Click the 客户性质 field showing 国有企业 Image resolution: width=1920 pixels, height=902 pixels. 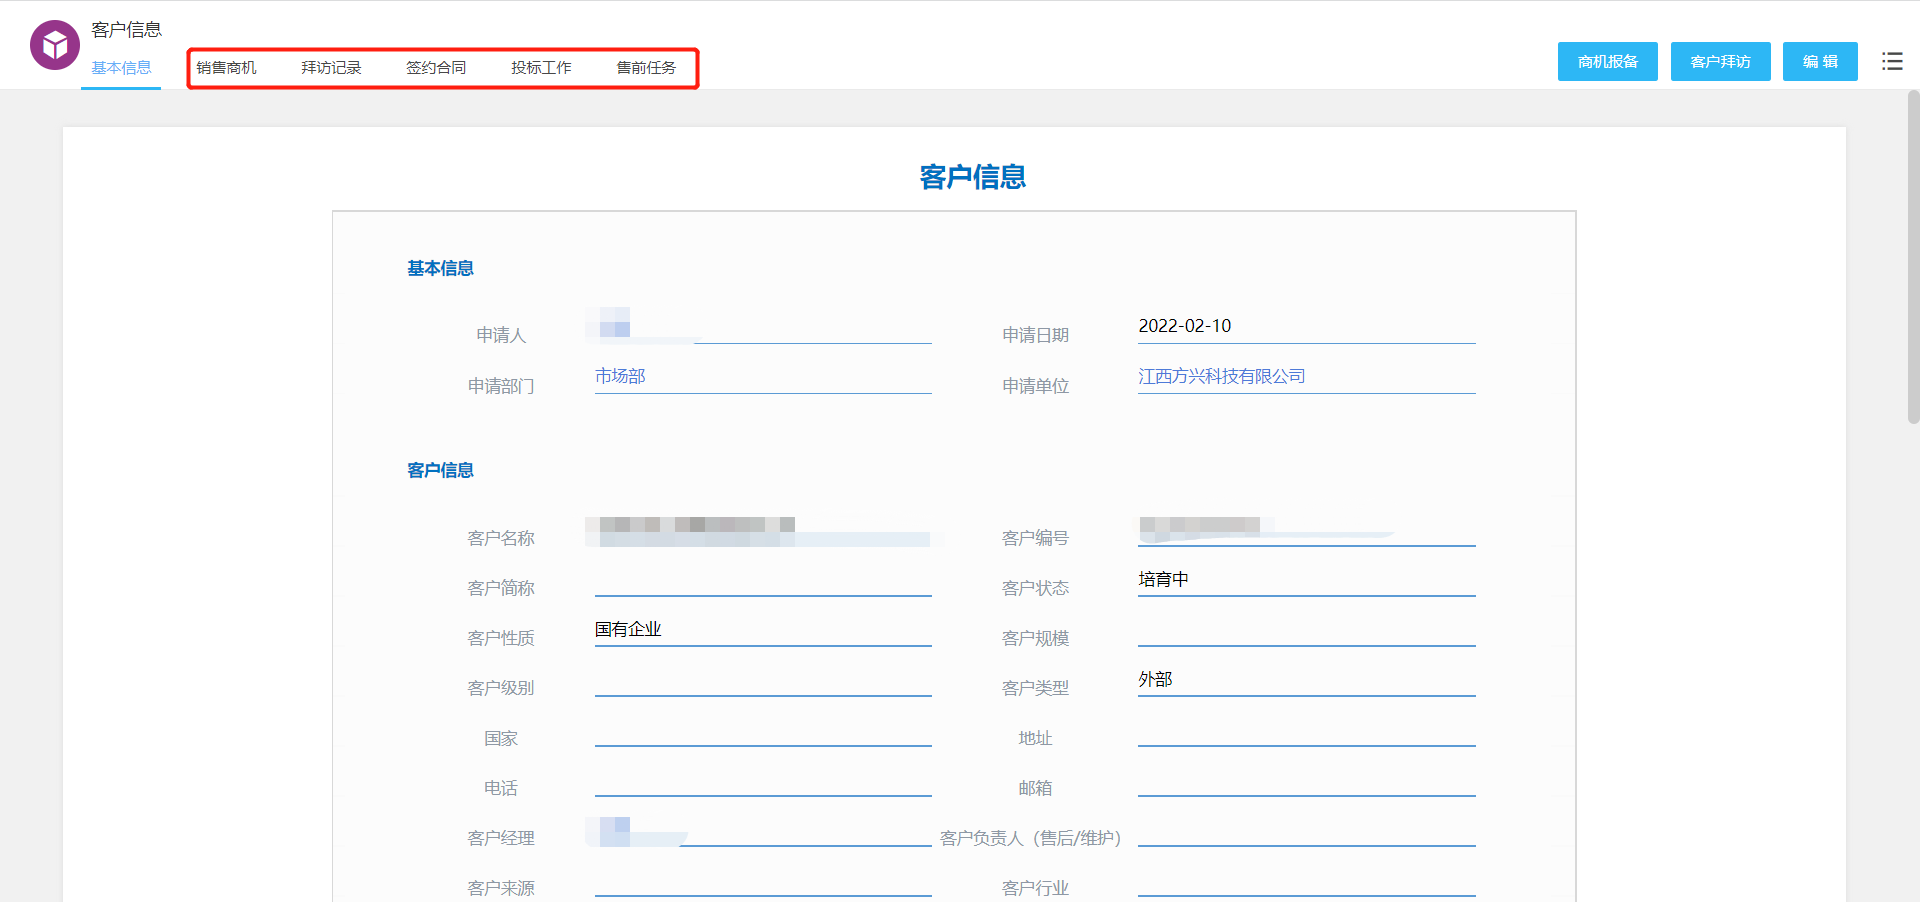click(x=763, y=630)
